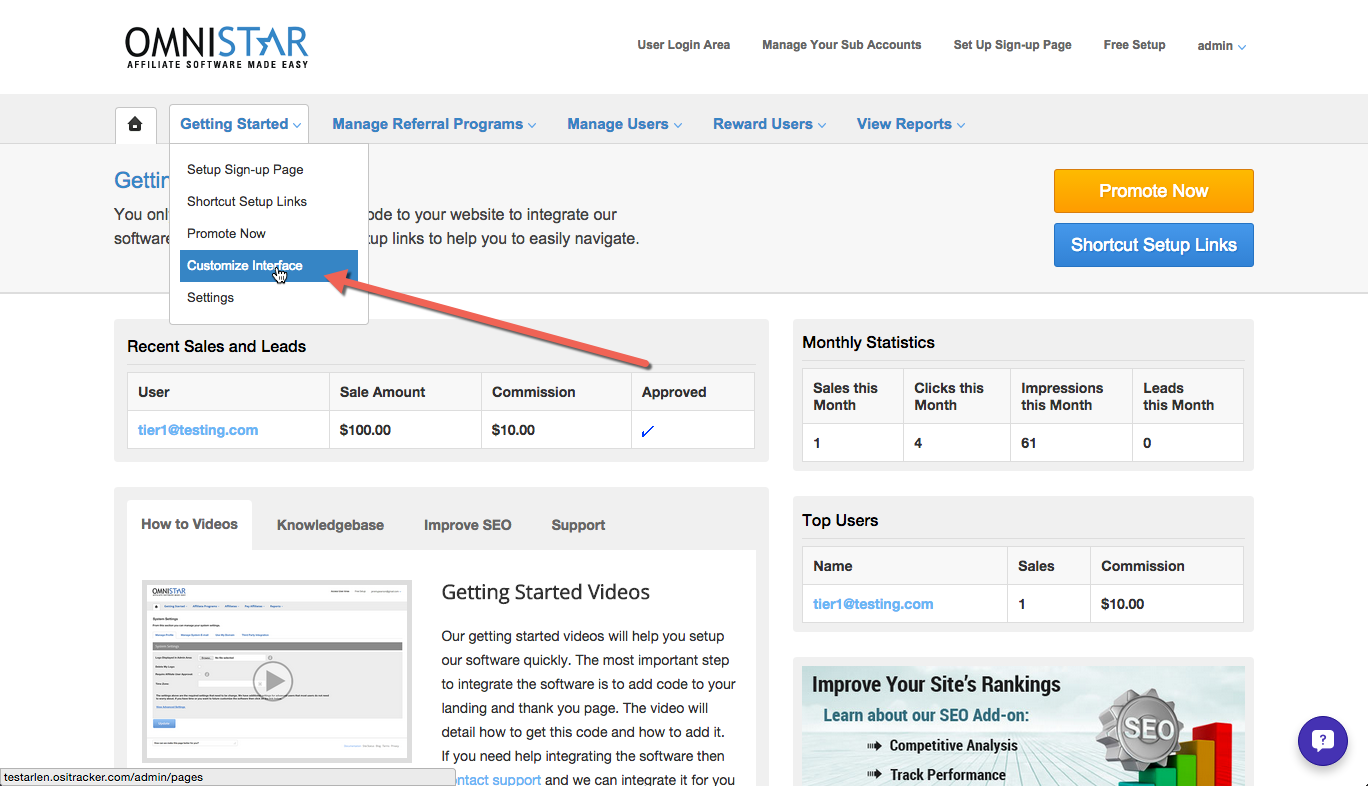1368x786 pixels.
Task: Open the Manage Users dropdown
Action: [625, 124]
